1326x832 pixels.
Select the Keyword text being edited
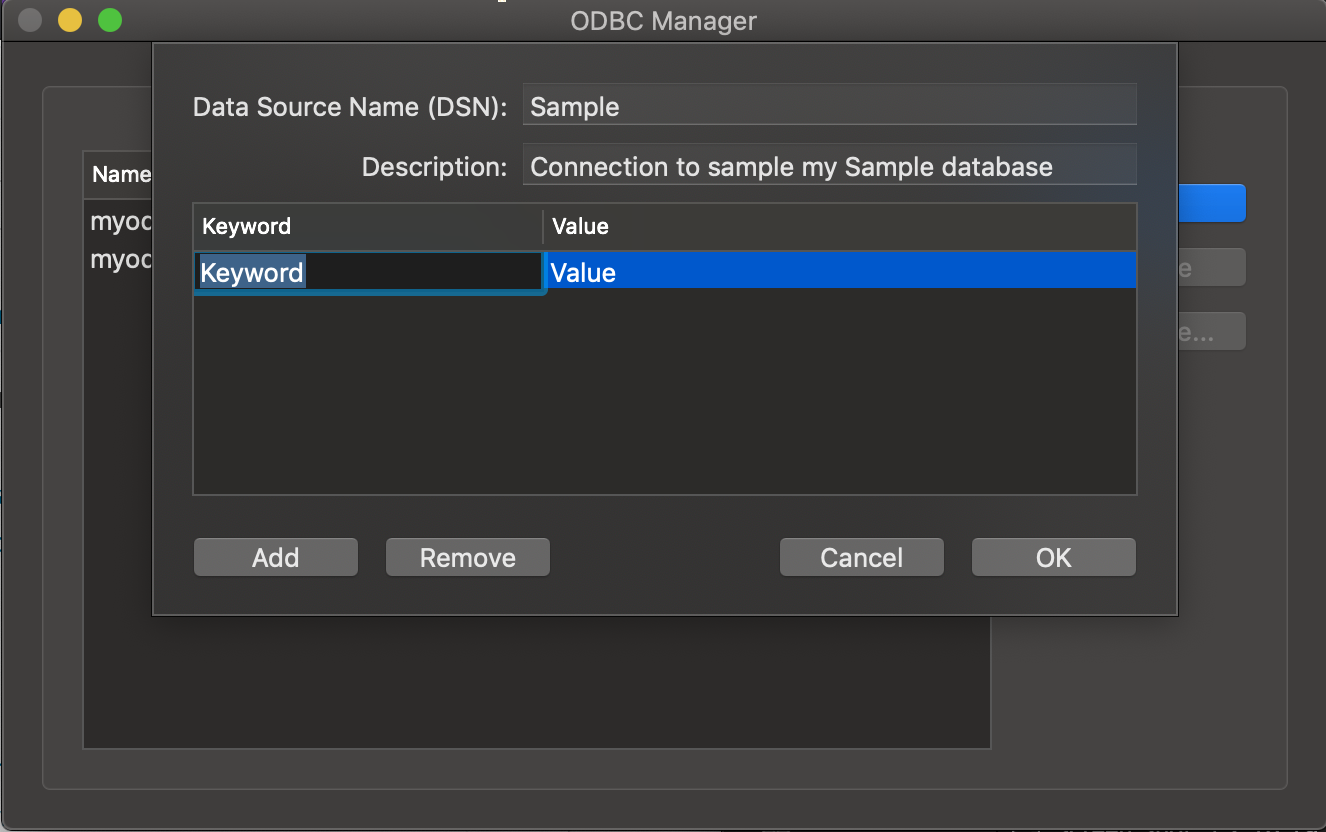(x=250, y=272)
